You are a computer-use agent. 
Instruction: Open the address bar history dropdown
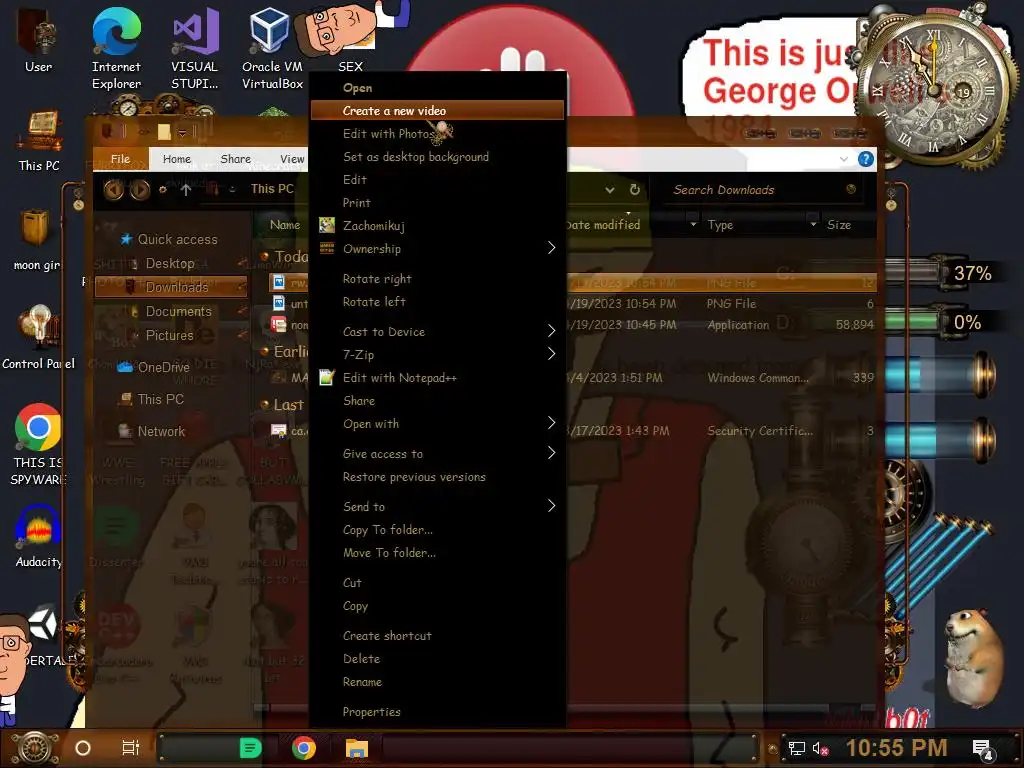pyautogui.click(x=609, y=189)
